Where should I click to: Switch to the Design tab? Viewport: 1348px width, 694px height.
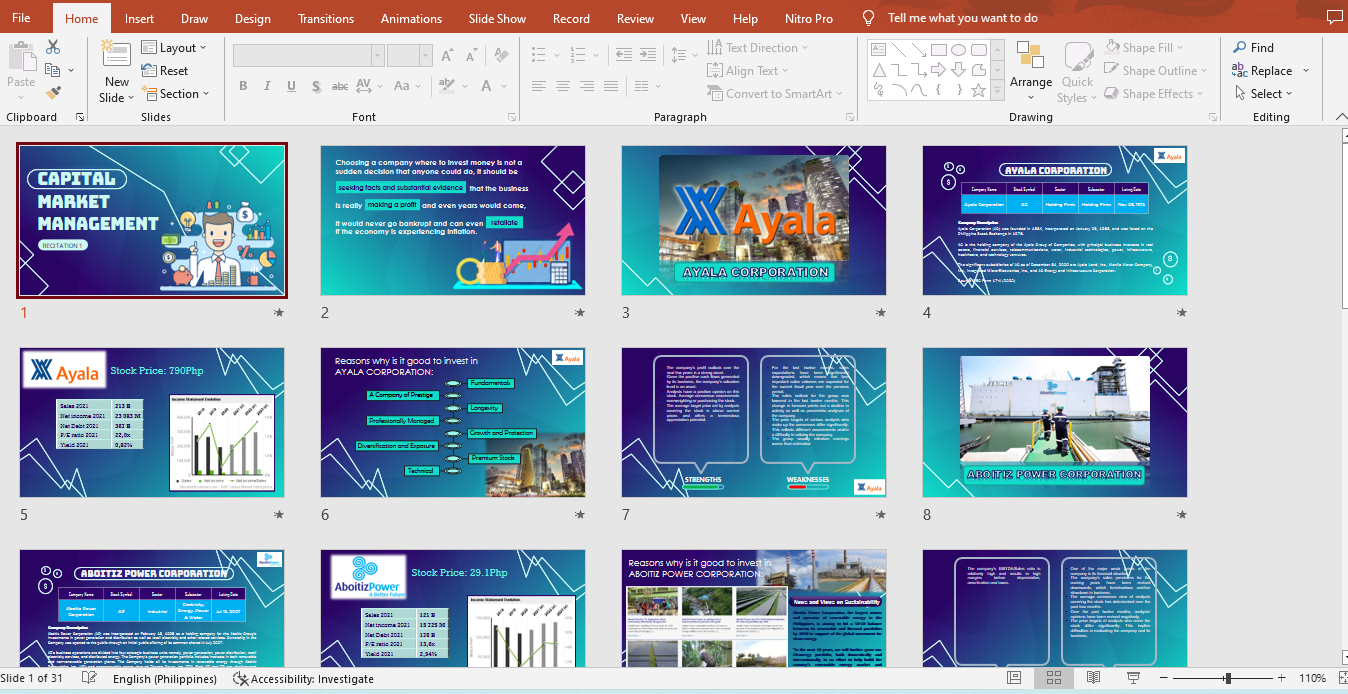point(252,18)
